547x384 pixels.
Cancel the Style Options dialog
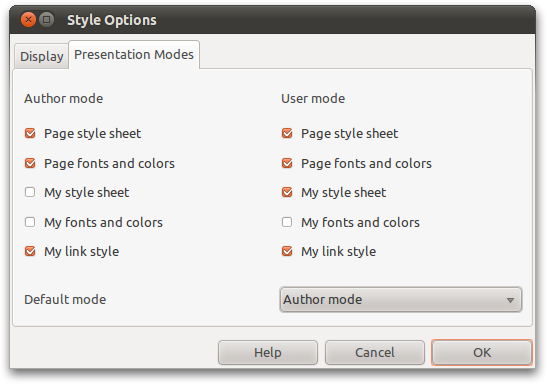click(375, 352)
